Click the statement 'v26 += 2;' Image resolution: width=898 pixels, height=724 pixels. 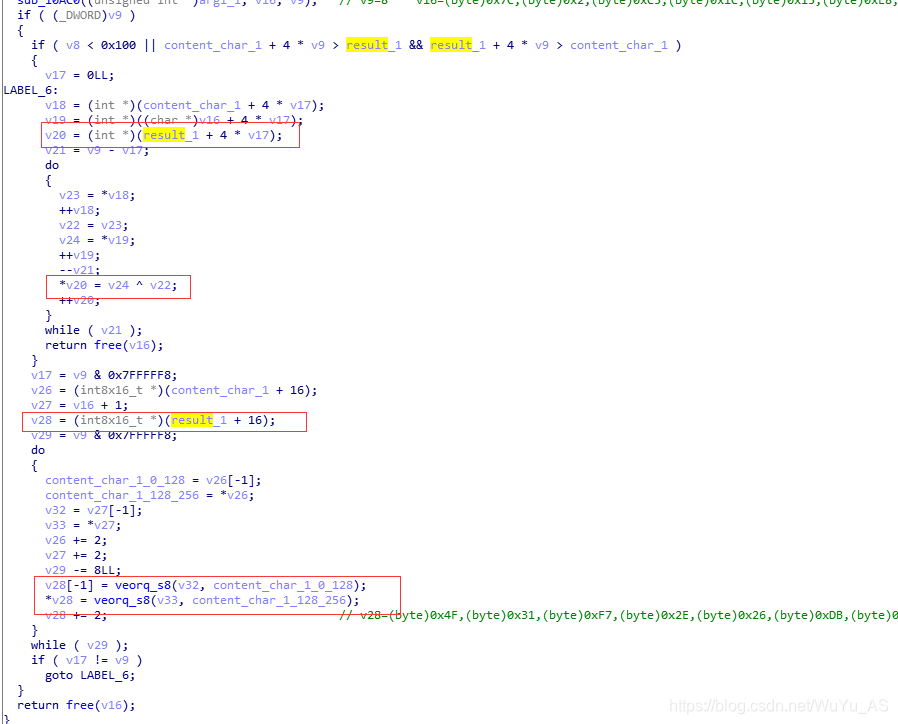click(76, 540)
